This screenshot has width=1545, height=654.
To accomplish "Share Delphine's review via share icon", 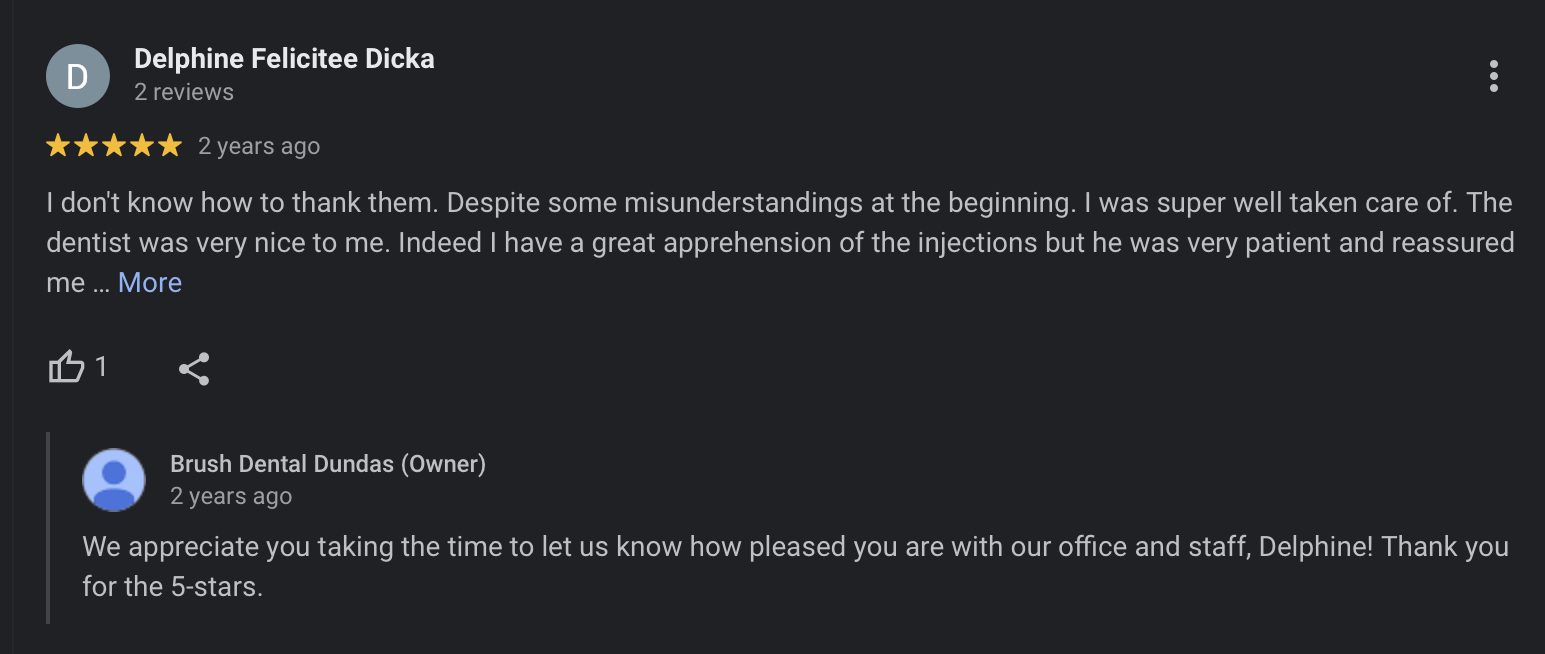I will [194, 369].
